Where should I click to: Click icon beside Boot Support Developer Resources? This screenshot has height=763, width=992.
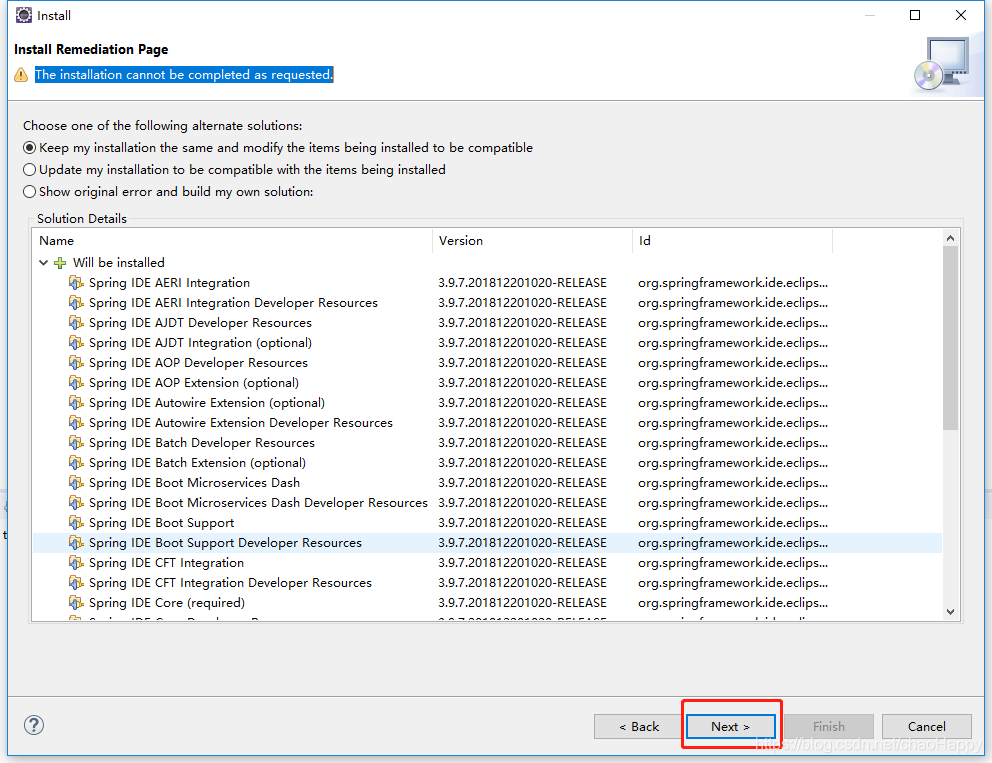(x=76, y=543)
